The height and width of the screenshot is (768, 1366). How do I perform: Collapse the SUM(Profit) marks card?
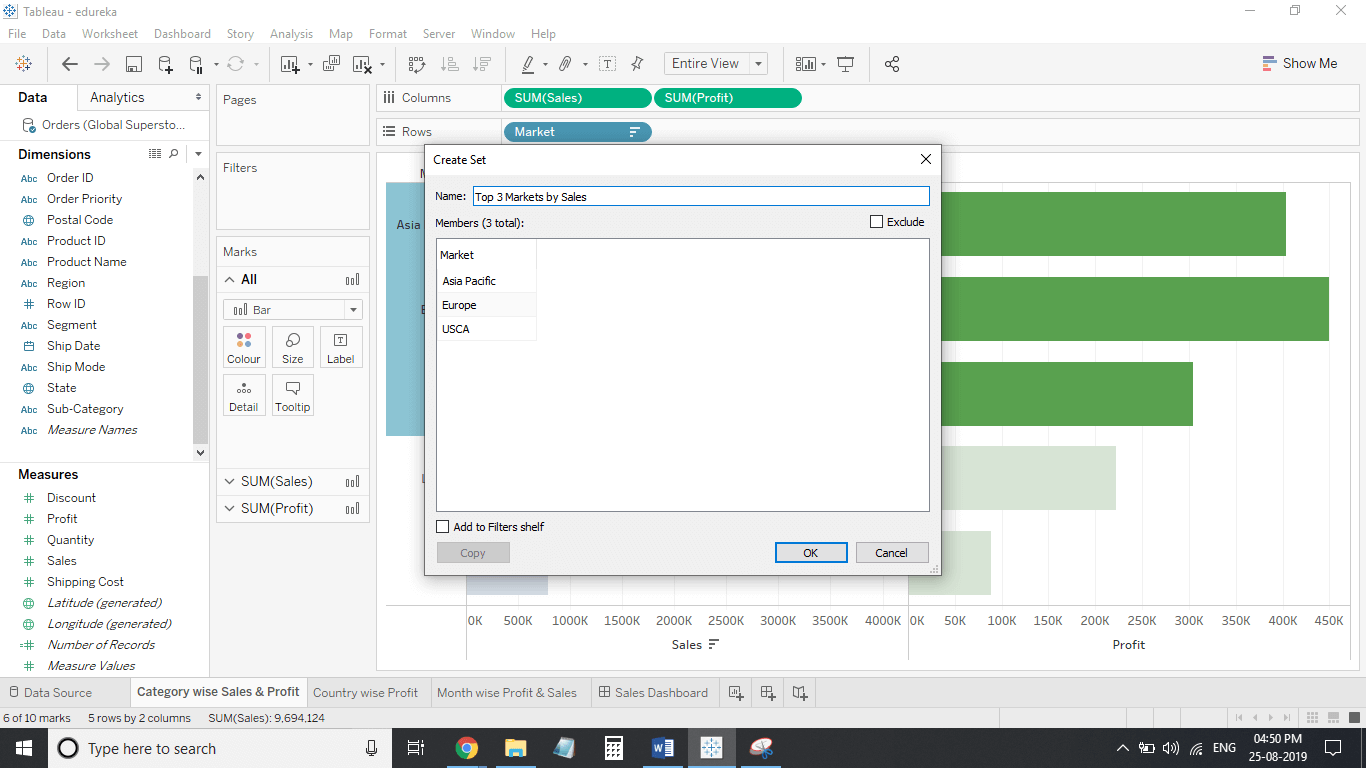pos(229,508)
